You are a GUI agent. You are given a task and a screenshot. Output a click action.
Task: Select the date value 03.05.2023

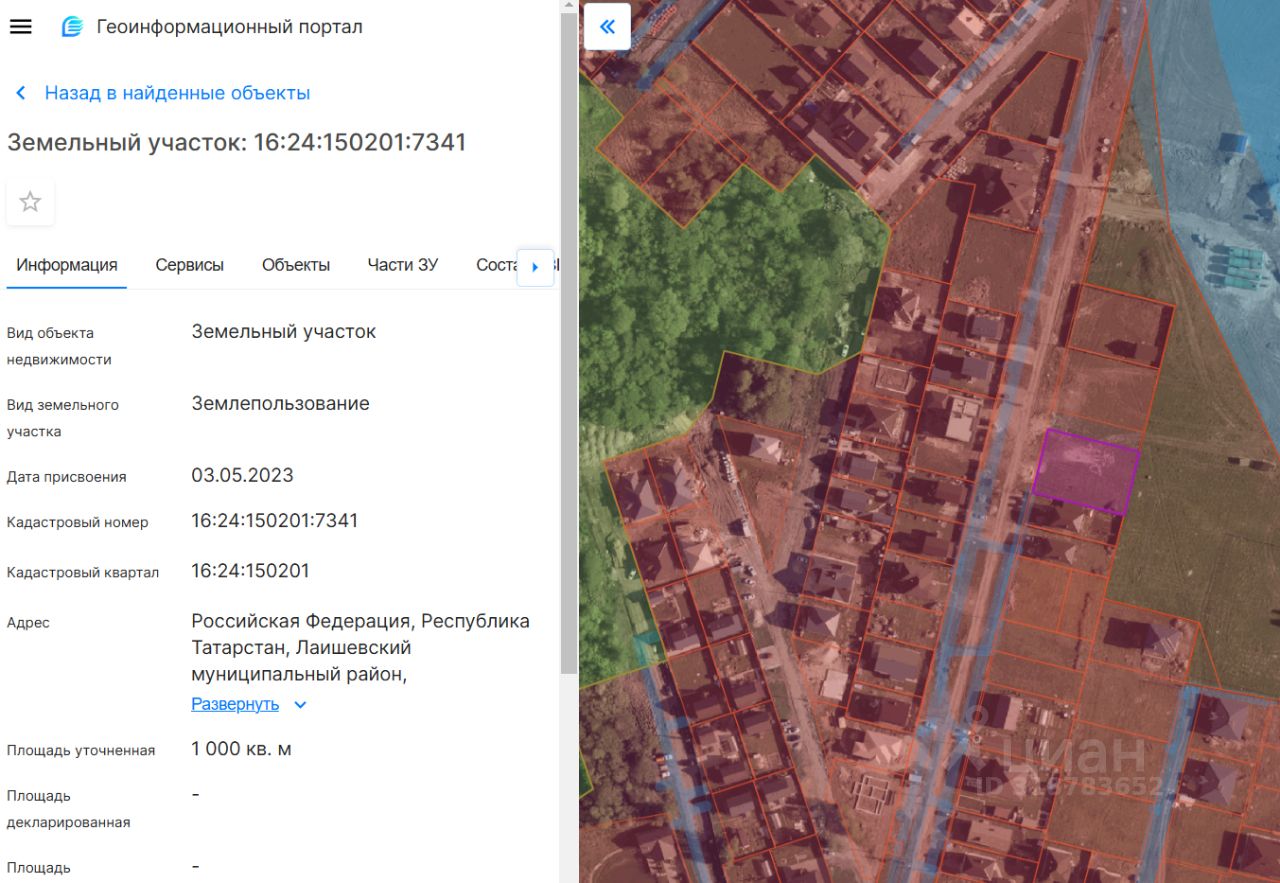tap(243, 476)
